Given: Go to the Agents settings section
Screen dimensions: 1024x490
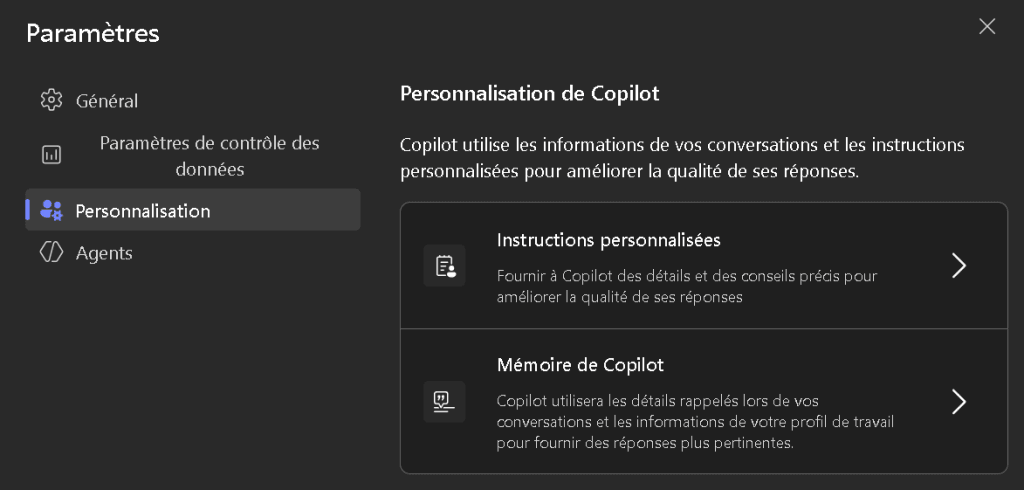Looking at the screenshot, I should tap(104, 253).
